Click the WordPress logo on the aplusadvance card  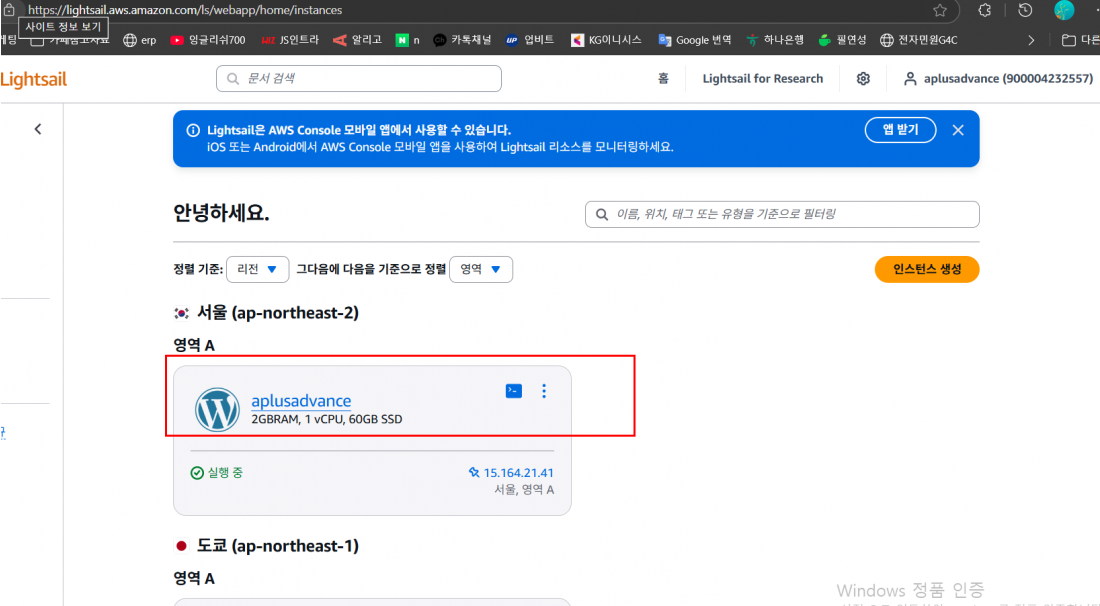tap(217, 410)
